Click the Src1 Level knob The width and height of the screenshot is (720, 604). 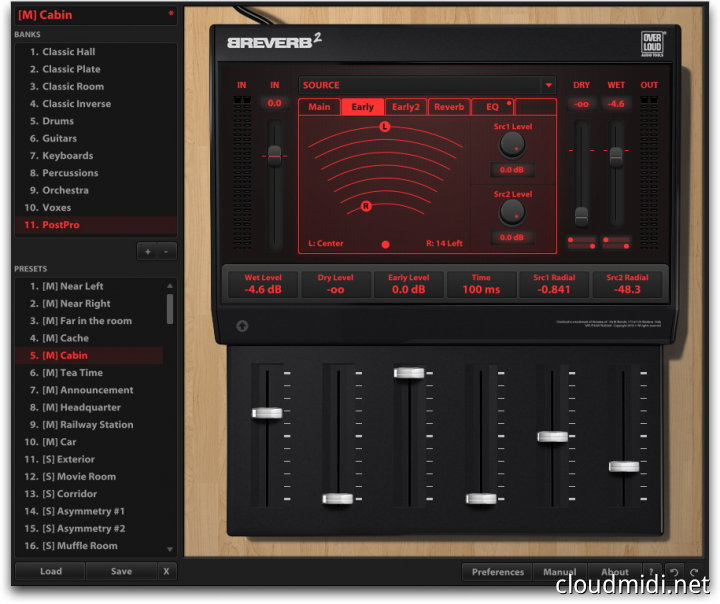(x=512, y=145)
